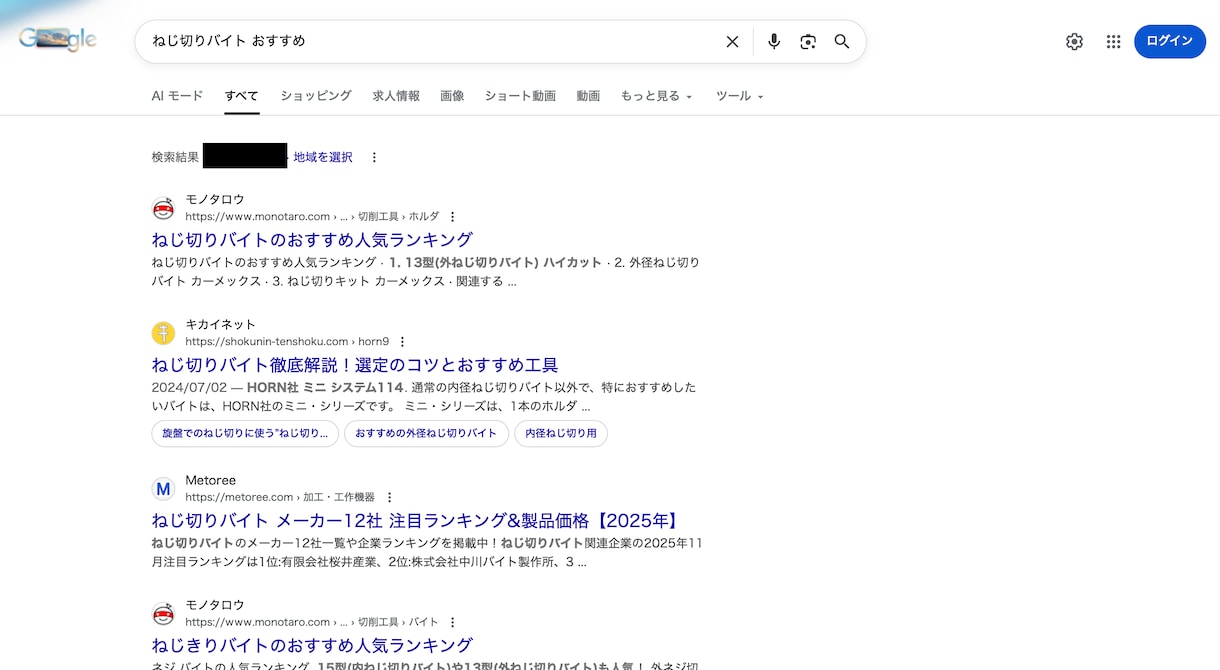The image size is (1220, 670).
Task: Click Metoree favicon icon
Action: pos(163,489)
